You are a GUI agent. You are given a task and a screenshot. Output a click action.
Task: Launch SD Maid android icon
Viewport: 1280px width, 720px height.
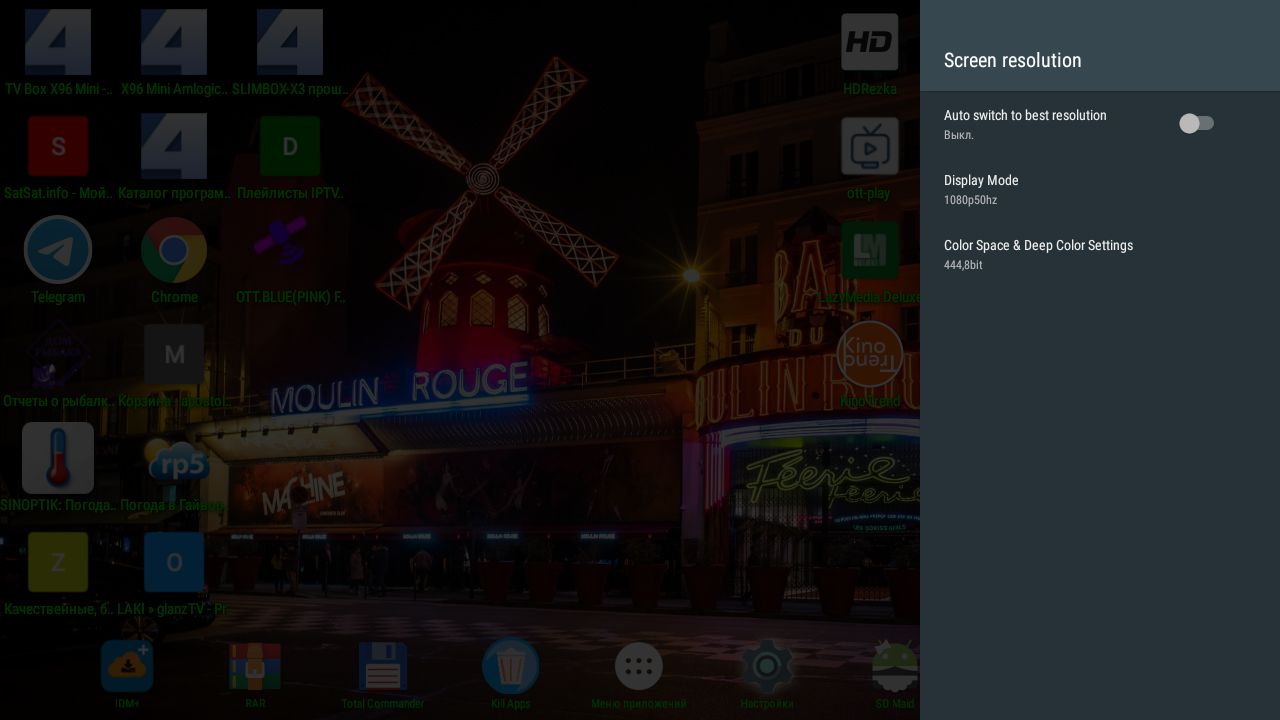point(895,667)
